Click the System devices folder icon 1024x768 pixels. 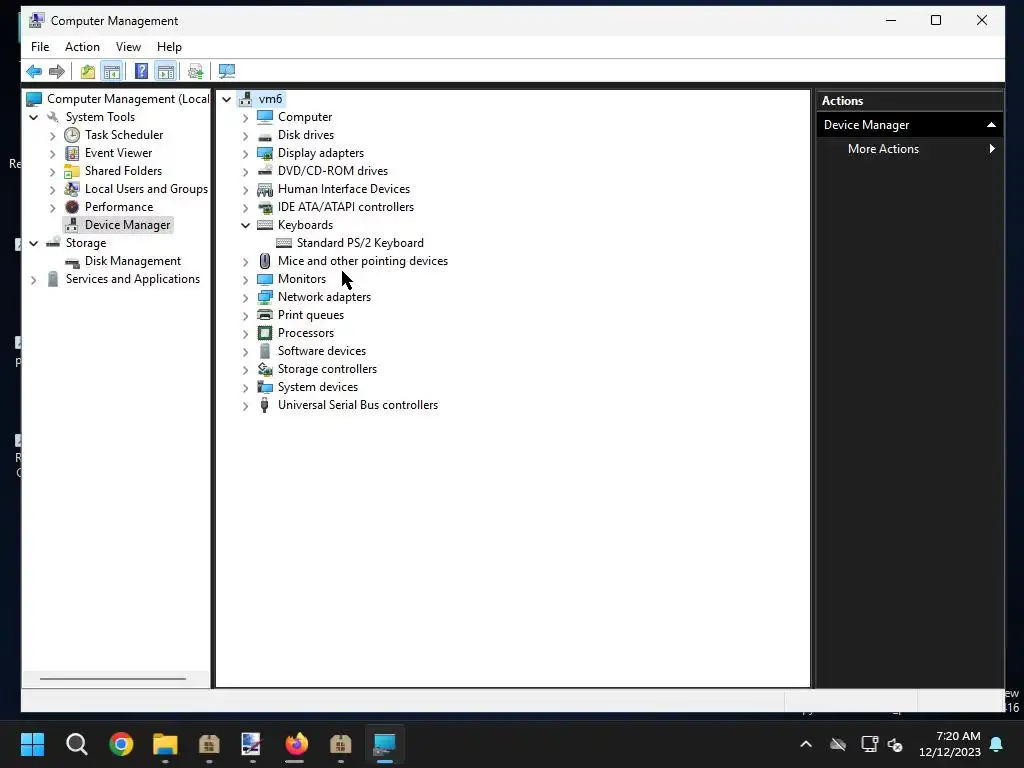click(x=264, y=387)
